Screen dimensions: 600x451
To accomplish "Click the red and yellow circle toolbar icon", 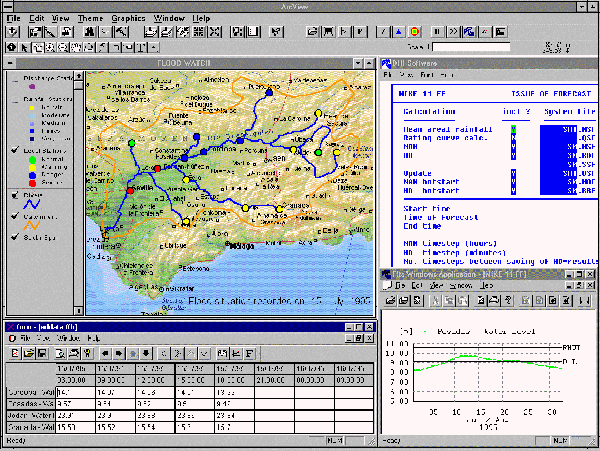I will coord(415,32).
